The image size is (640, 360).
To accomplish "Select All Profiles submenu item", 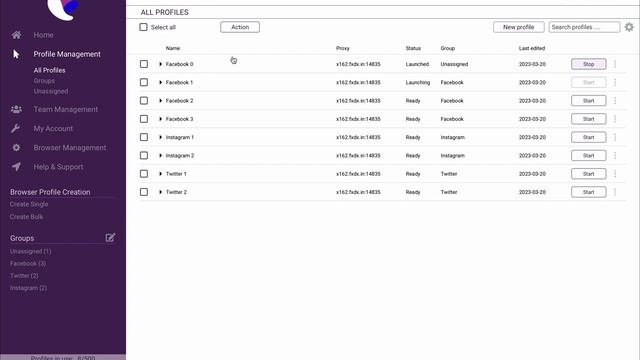I will click(49, 70).
